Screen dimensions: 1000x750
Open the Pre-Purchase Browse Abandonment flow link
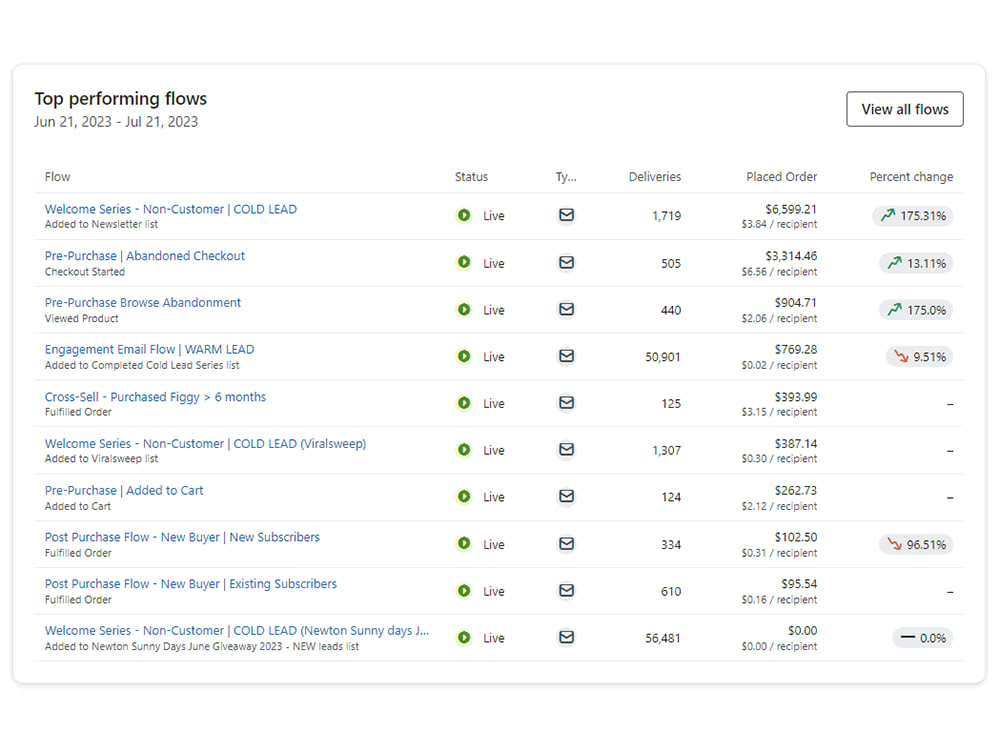coord(142,302)
